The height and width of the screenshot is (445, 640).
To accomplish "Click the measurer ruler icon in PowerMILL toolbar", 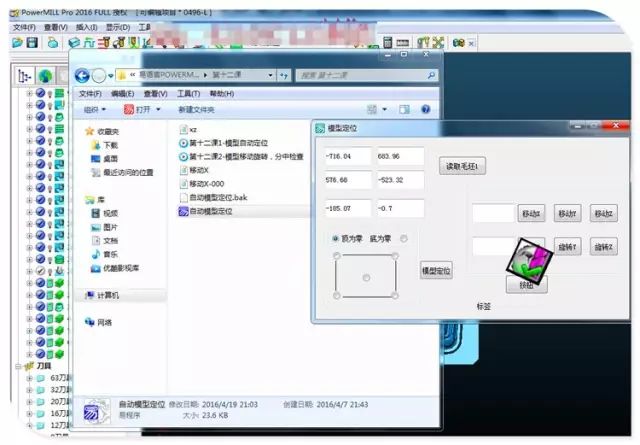I will coord(402,43).
